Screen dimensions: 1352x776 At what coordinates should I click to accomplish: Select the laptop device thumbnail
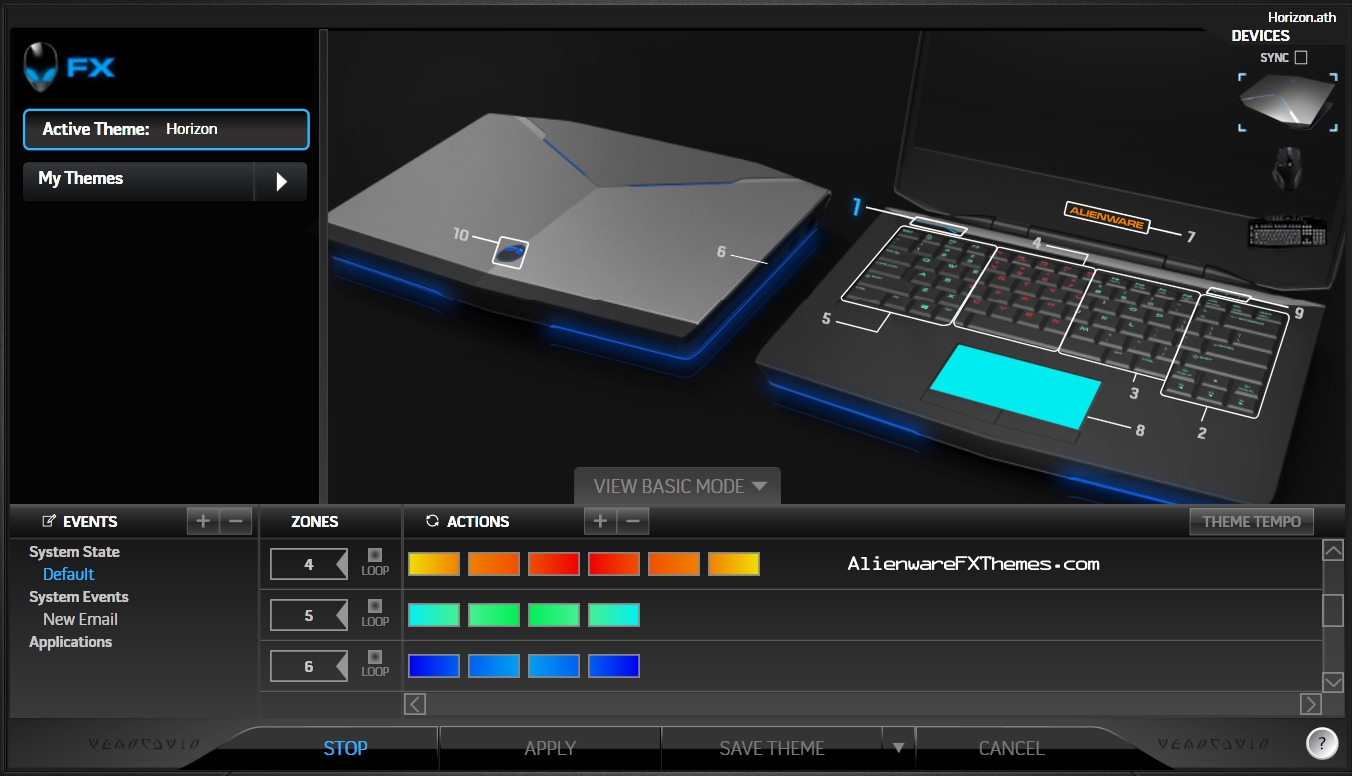click(x=1288, y=101)
